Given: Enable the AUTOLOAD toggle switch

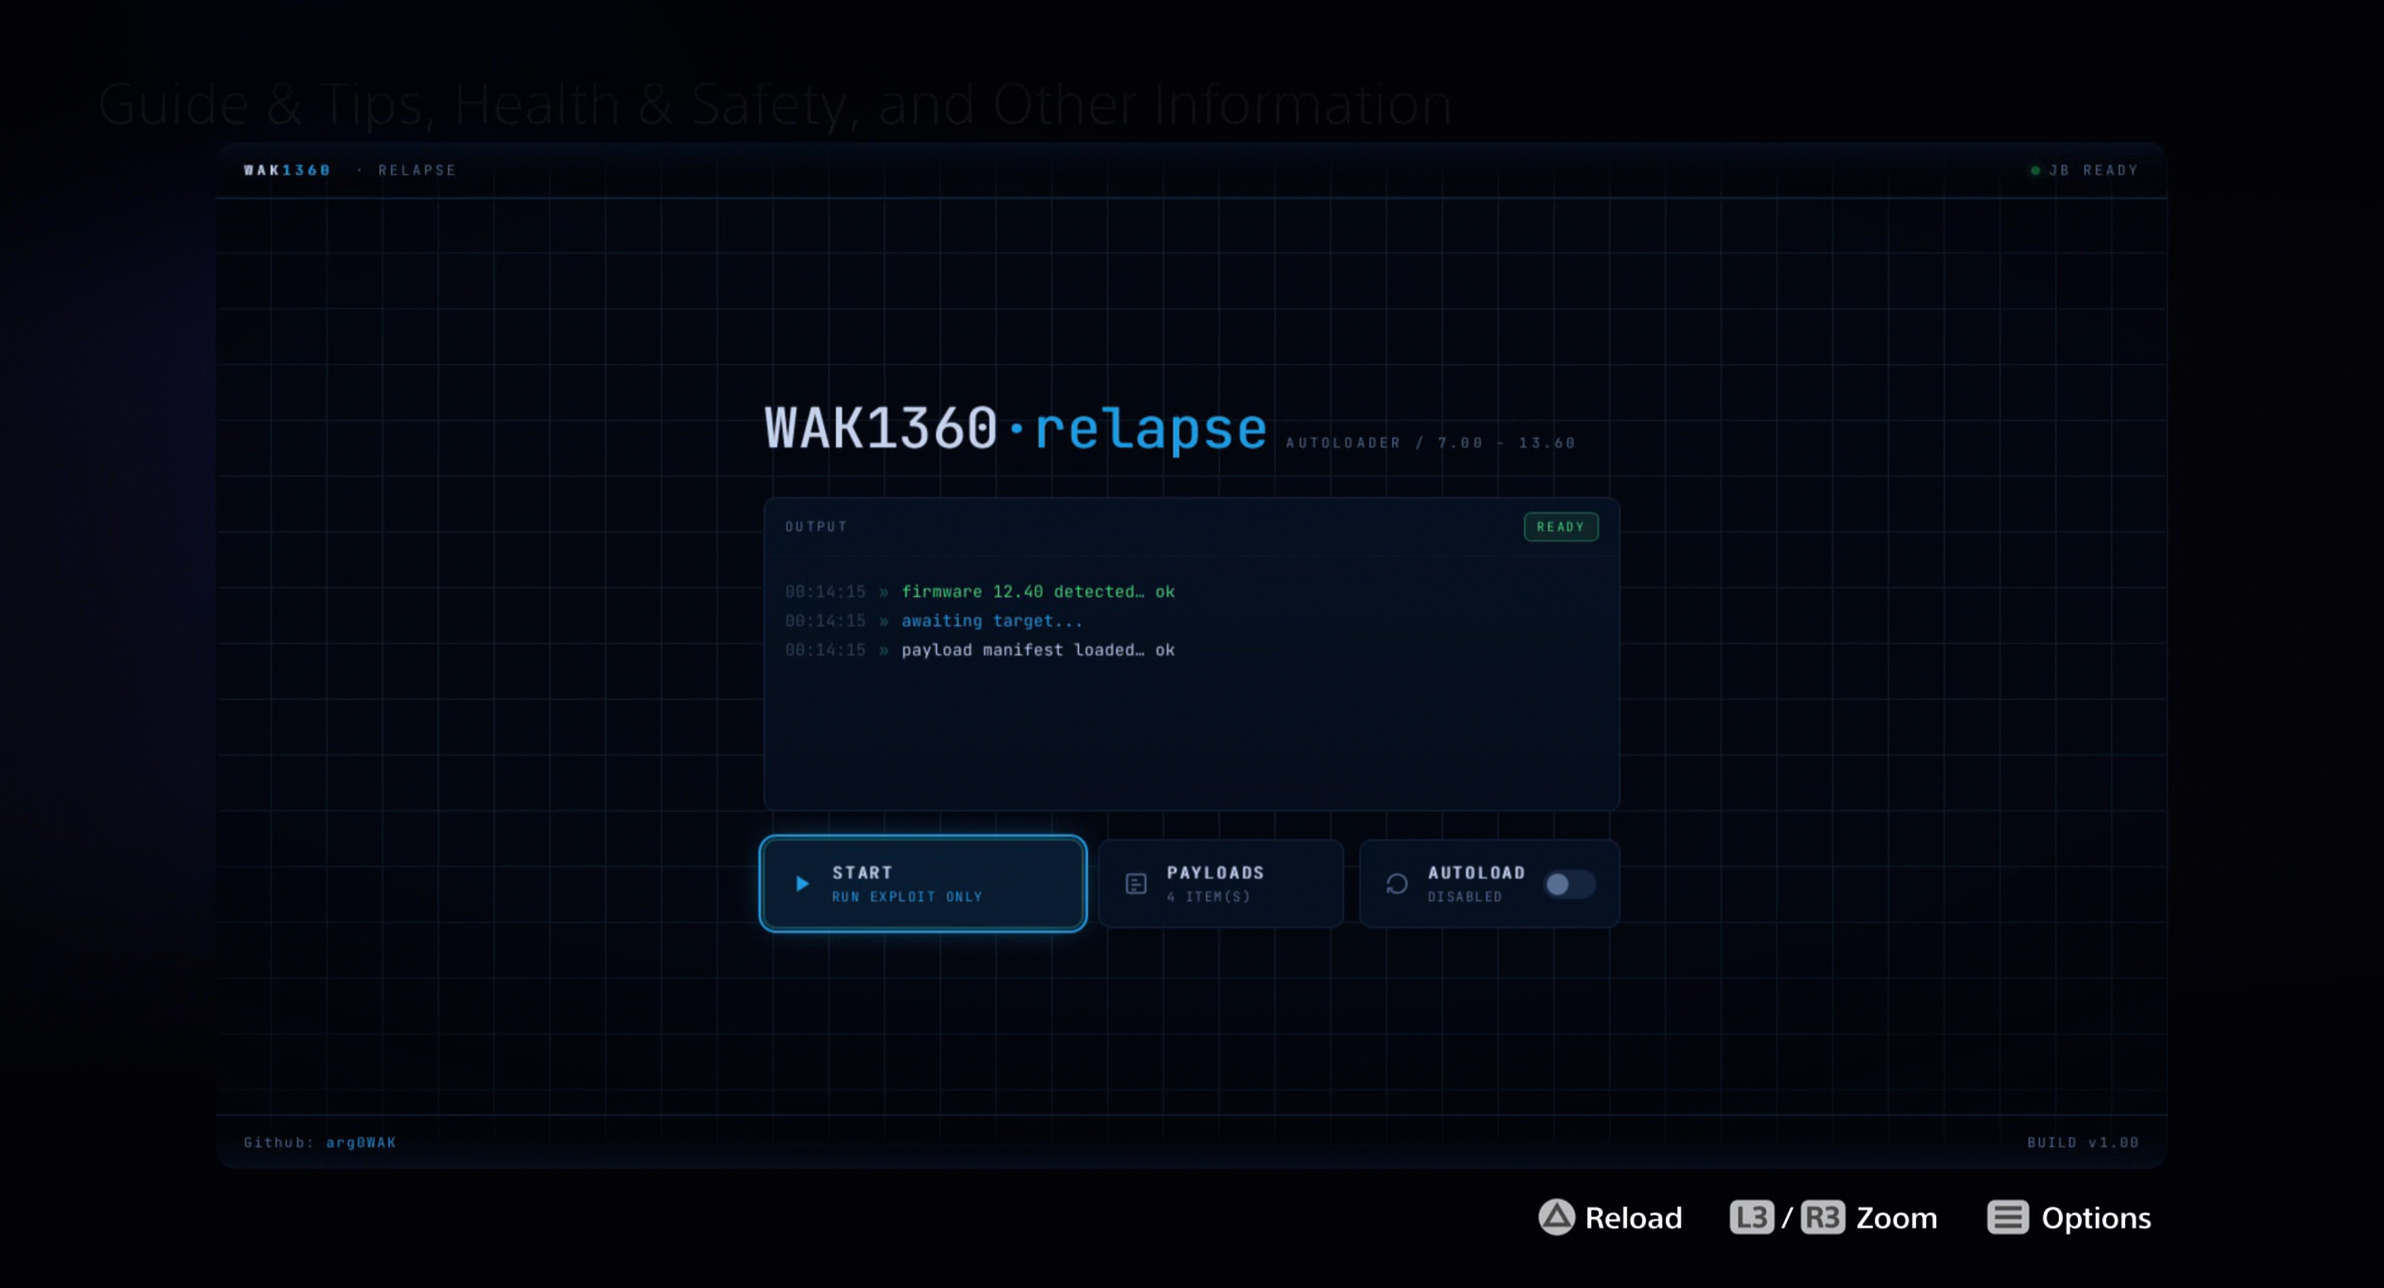Looking at the screenshot, I should [x=1569, y=884].
